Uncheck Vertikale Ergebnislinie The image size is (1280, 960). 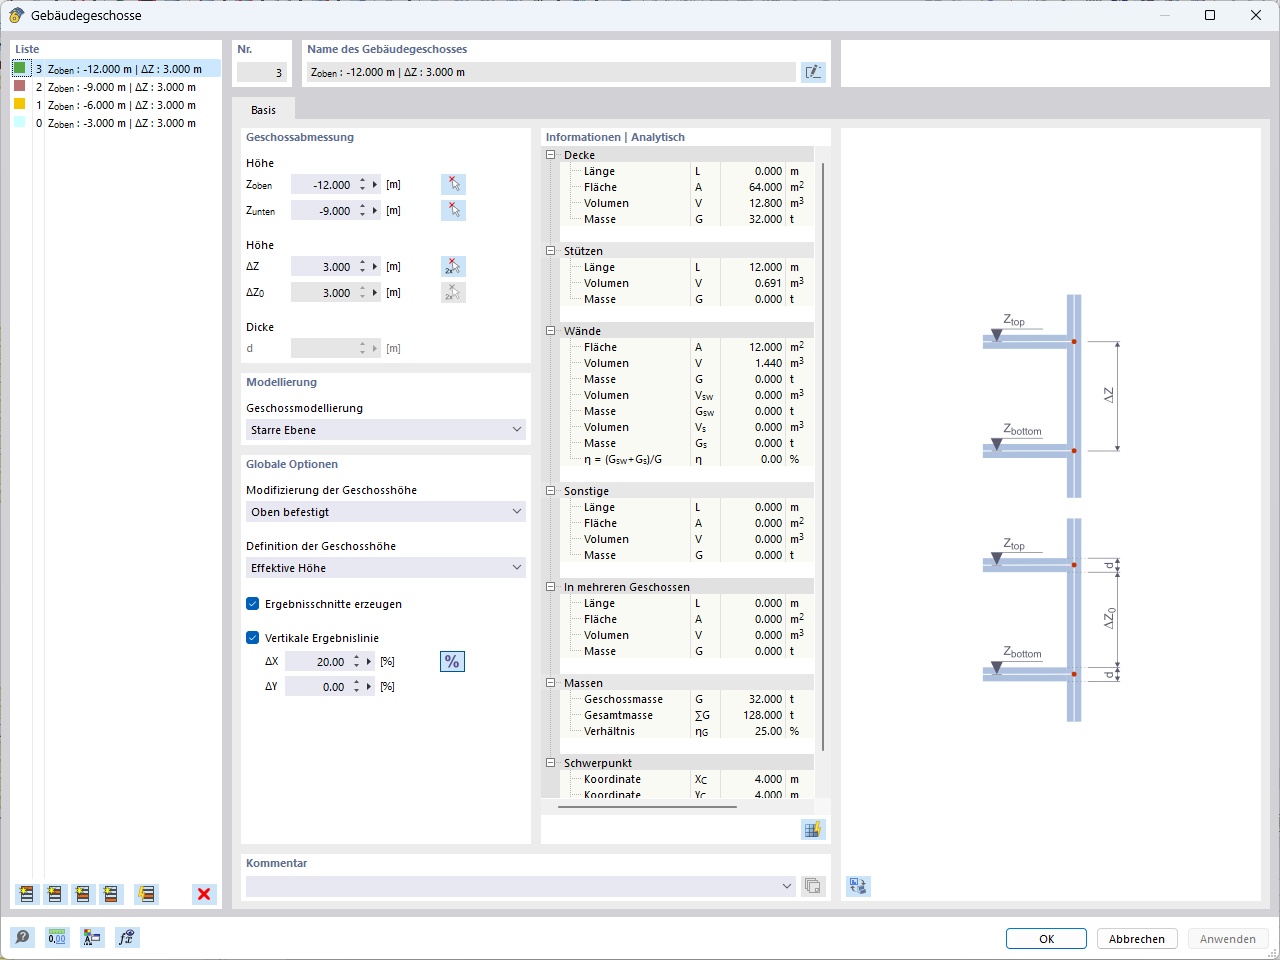253,638
